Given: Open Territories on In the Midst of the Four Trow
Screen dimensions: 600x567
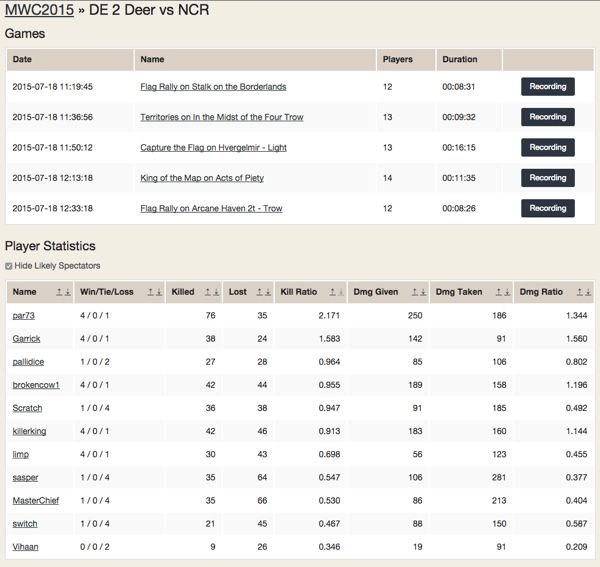Looking at the screenshot, I should [222, 117].
